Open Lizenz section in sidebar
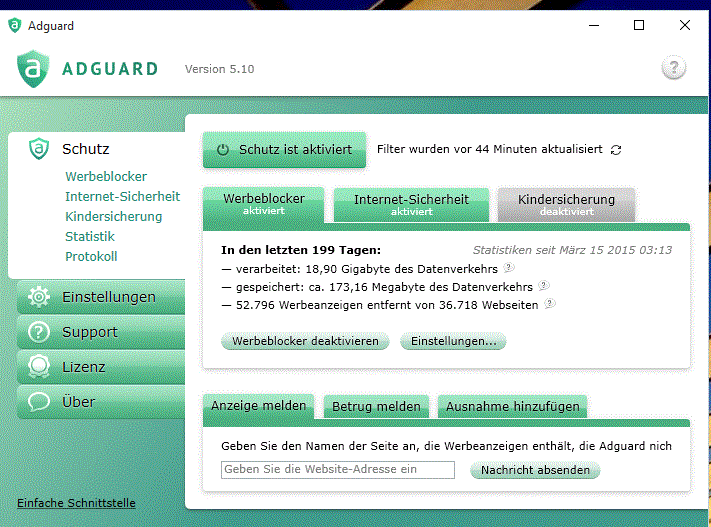This screenshot has height=527, width=711. [x=85, y=367]
